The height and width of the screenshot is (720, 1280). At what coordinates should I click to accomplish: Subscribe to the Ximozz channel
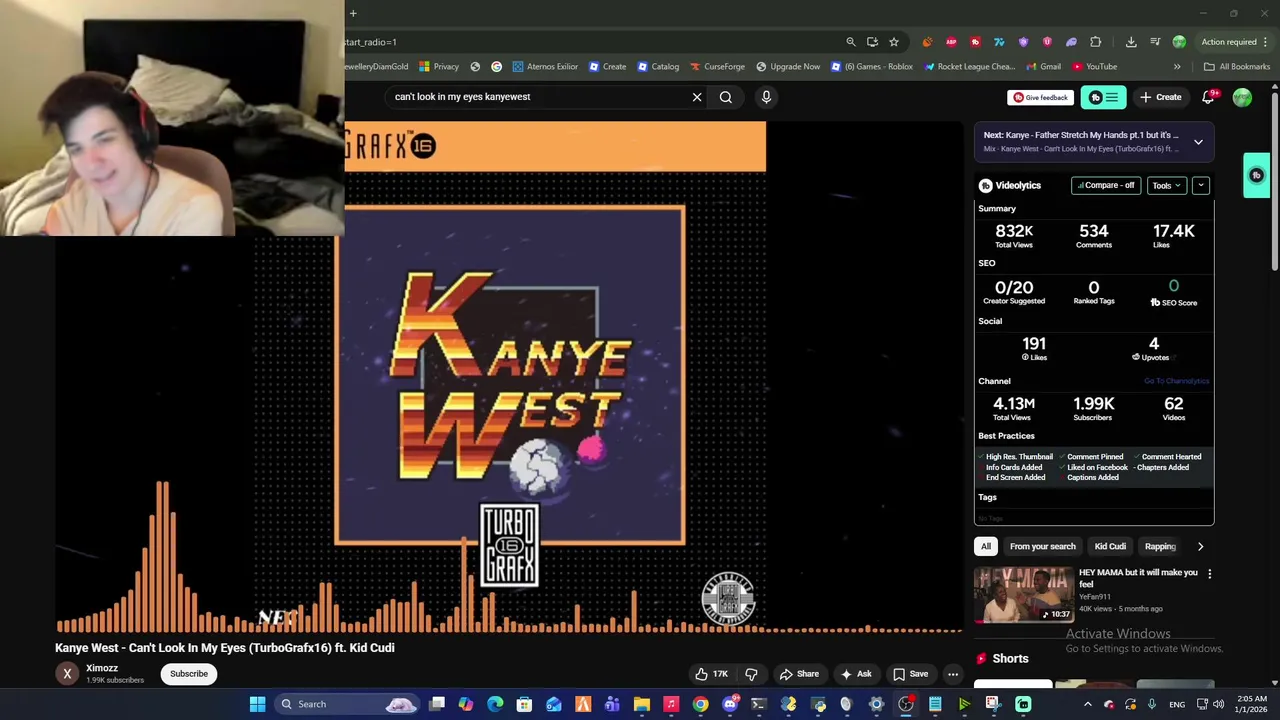(189, 674)
